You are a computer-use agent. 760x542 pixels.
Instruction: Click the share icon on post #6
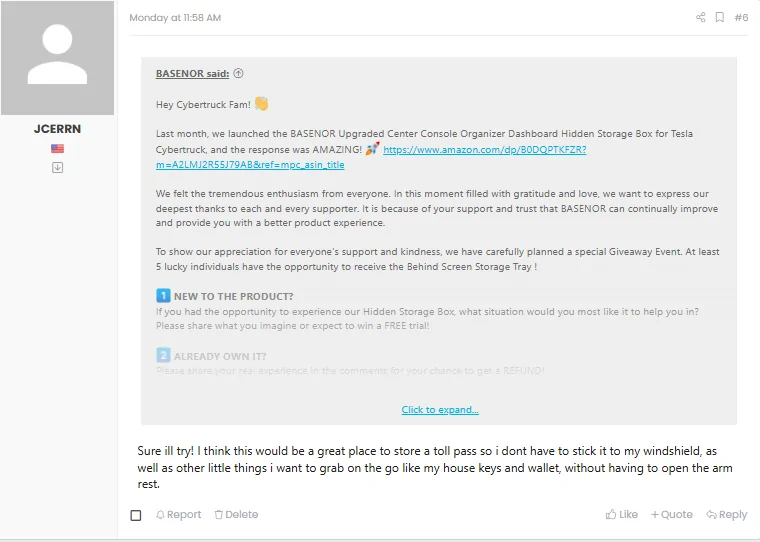(x=700, y=17)
